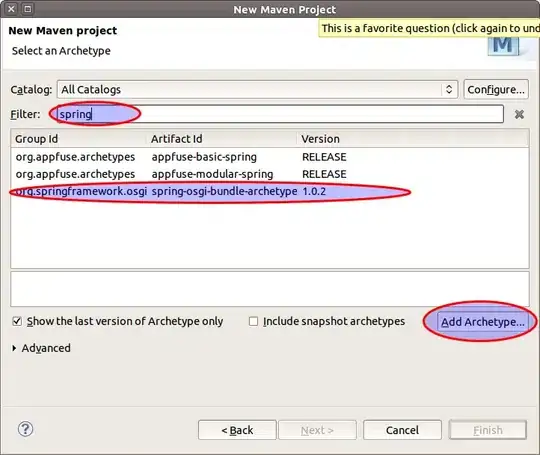Viewport: 540px width, 455px height.
Task: Sort by the Group Id column header
Action: 79,139
